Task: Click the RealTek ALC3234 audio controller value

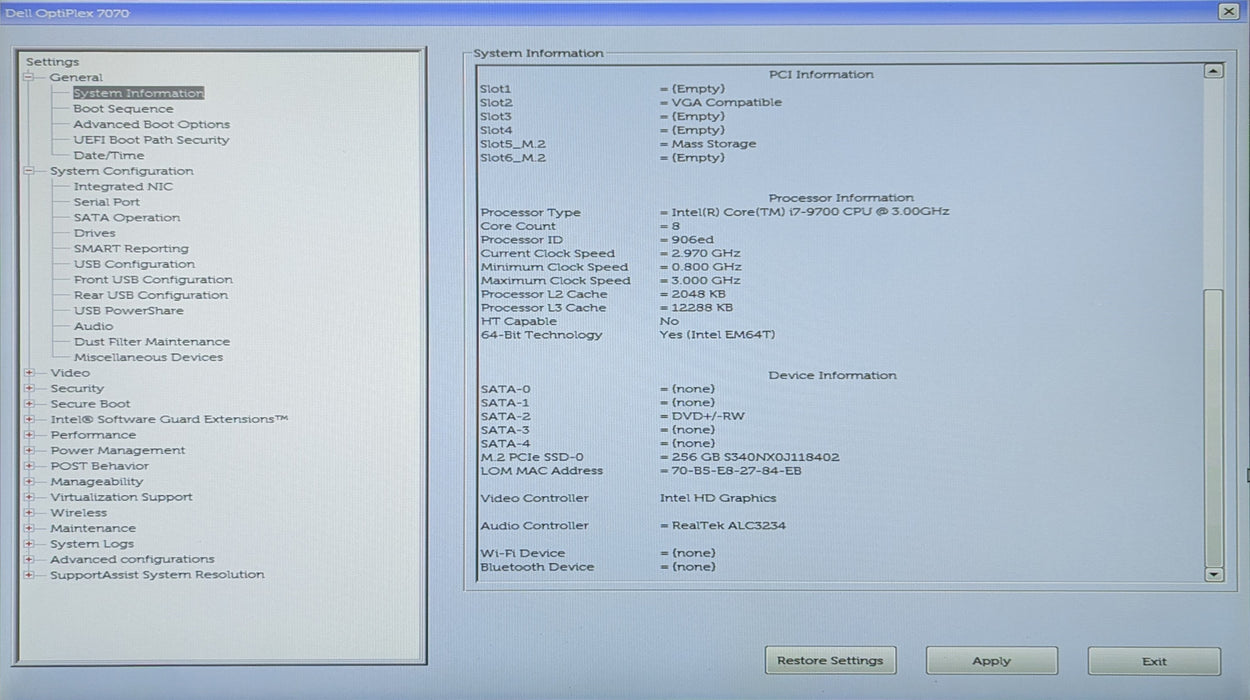Action: point(728,526)
